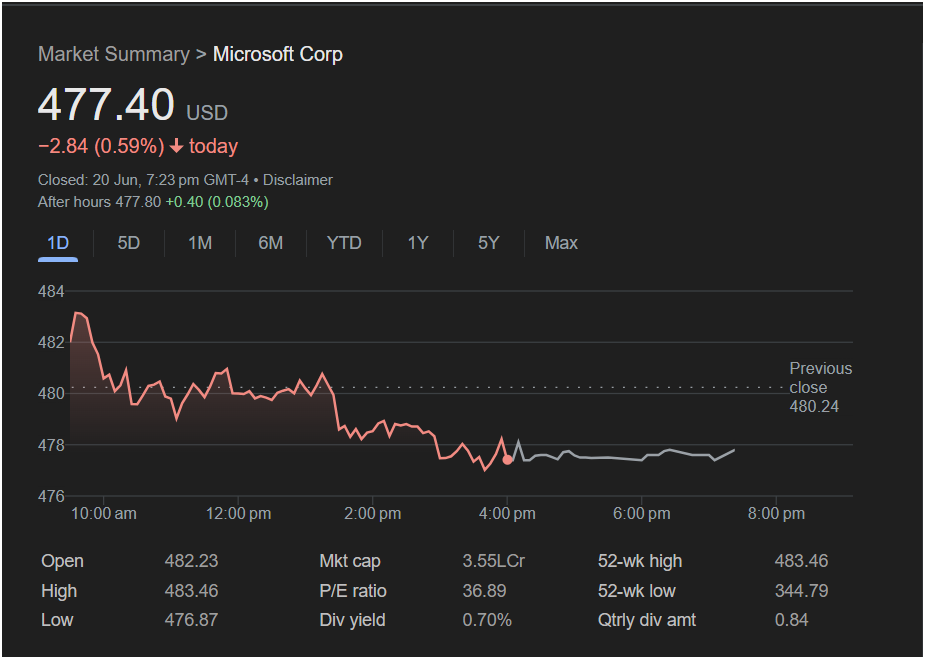Click the 52-wk low label
Image resolution: width=925 pixels, height=659 pixels.
click(637, 591)
